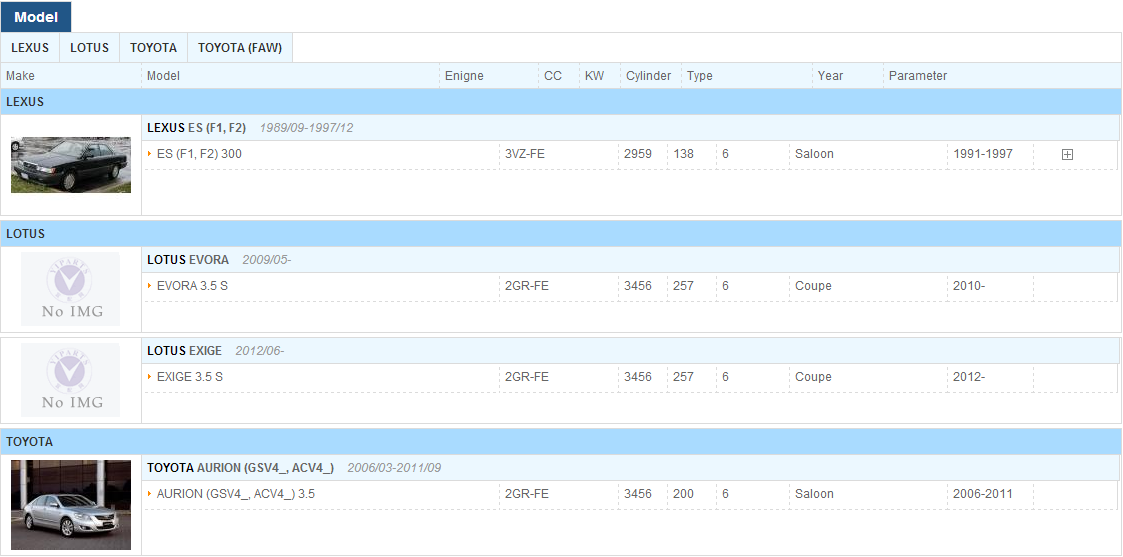Click the TOYOTA AURION (GSV4_, ACV4_) heading
The width and height of the screenshot is (1123, 557).
coord(240,468)
